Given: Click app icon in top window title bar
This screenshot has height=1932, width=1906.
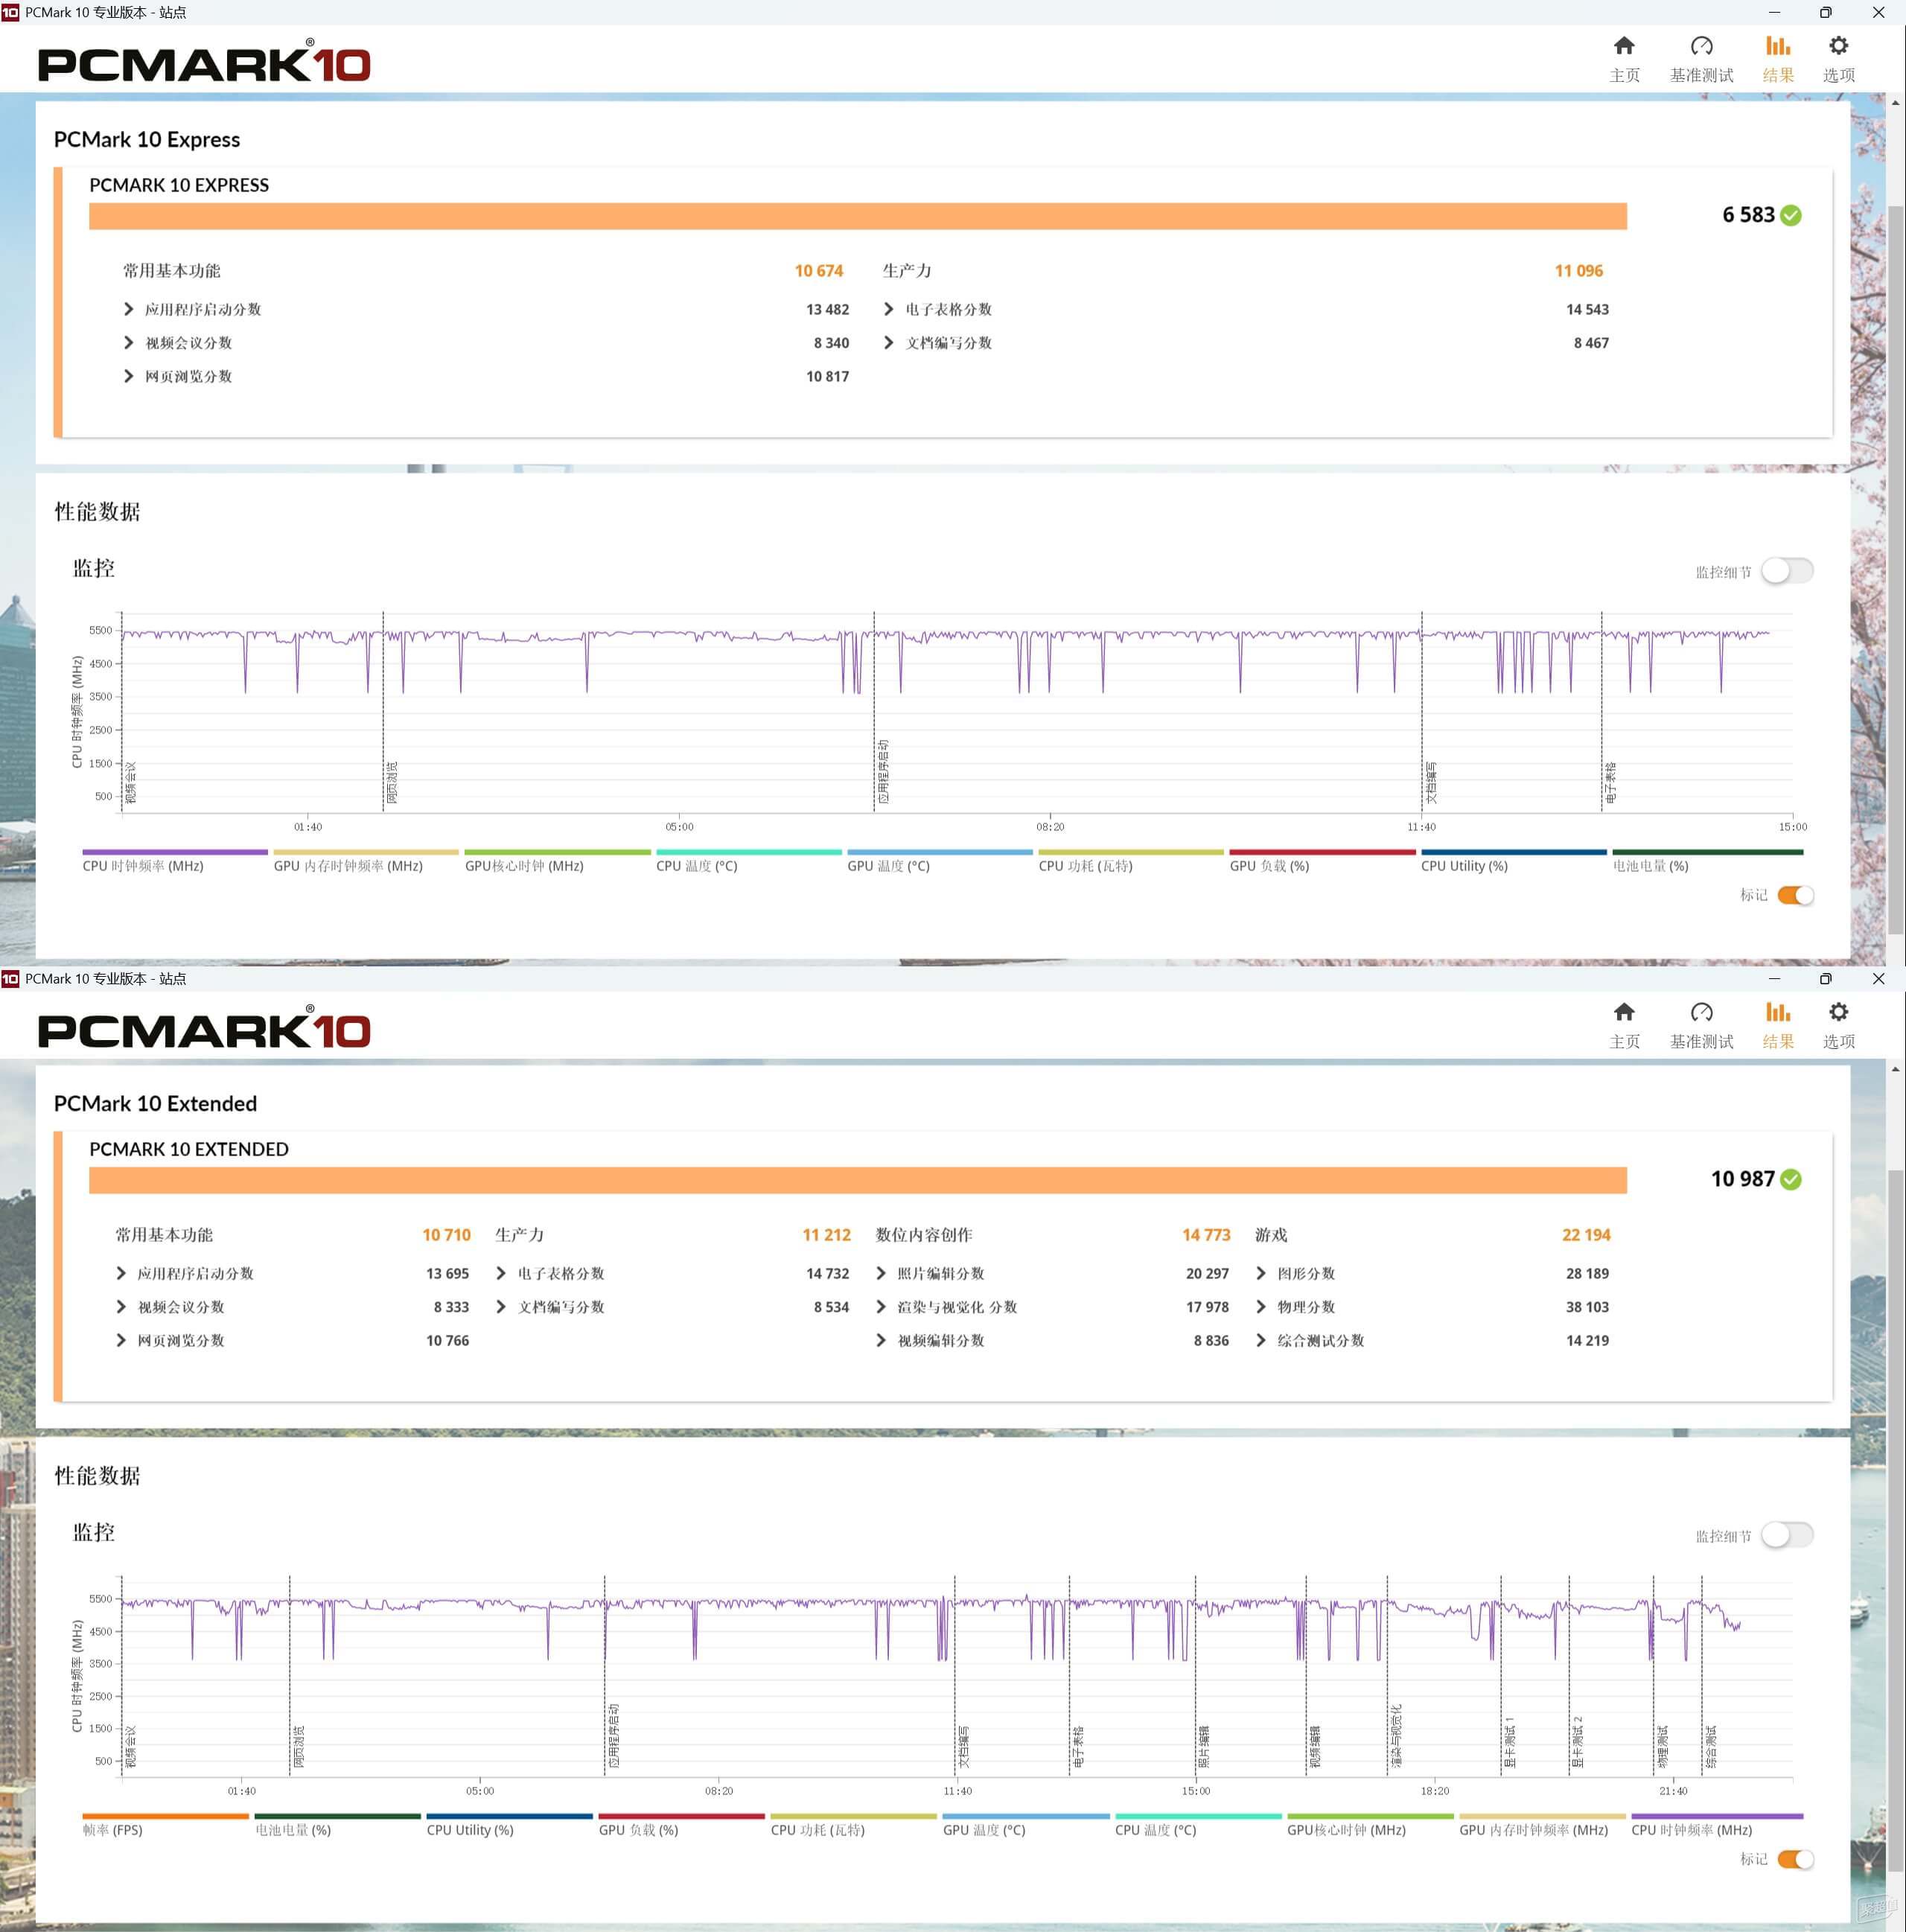Looking at the screenshot, I should 10,12.
